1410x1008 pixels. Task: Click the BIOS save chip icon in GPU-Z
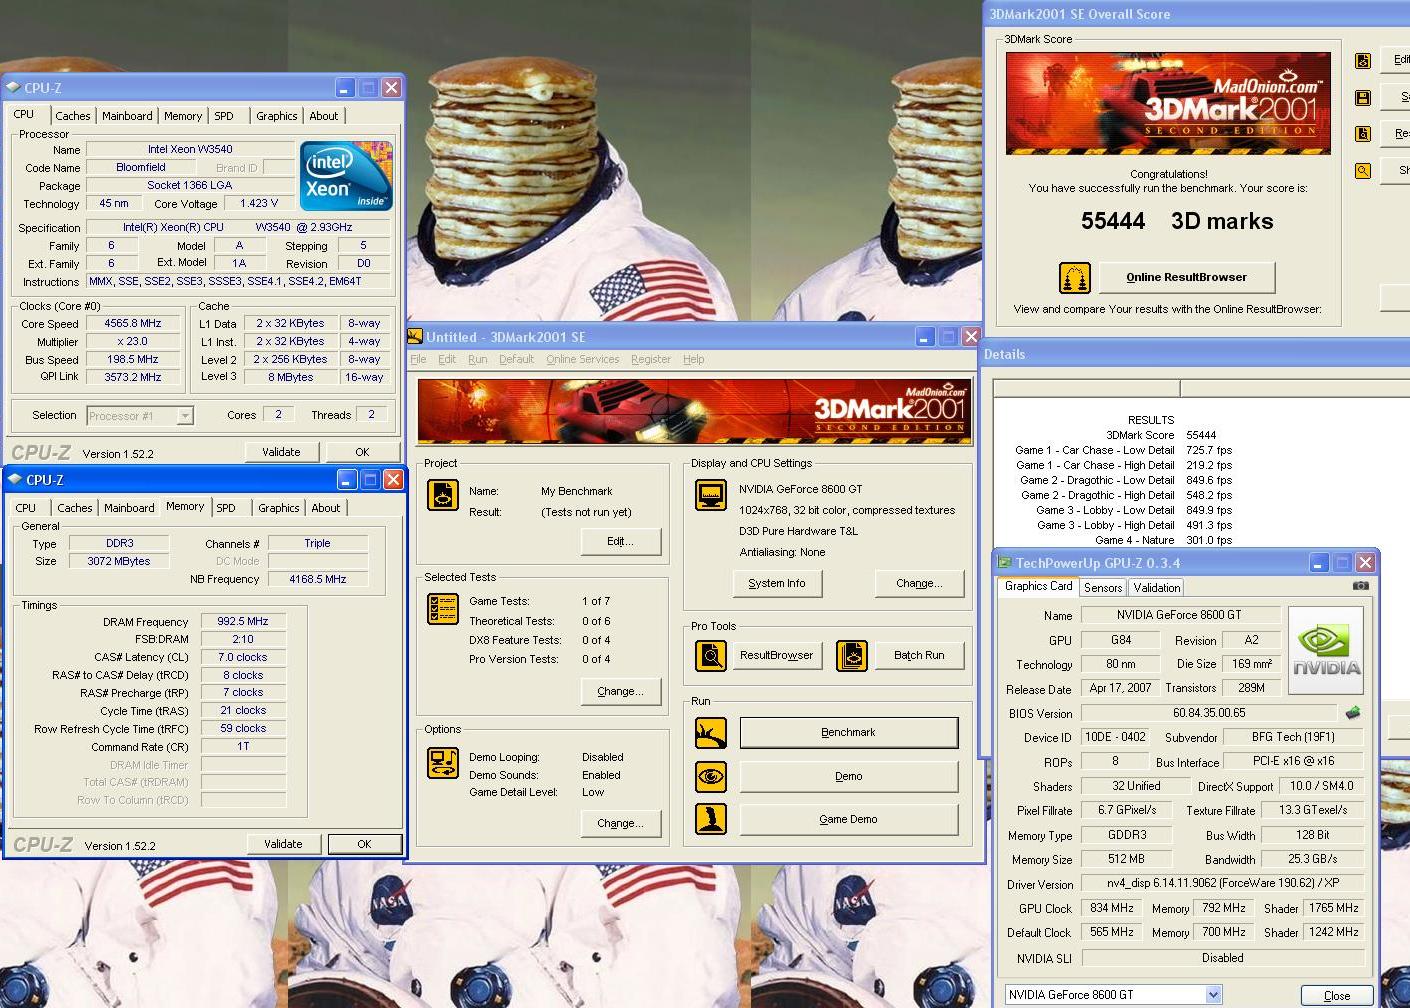pyautogui.click(x=1353, y=713)
